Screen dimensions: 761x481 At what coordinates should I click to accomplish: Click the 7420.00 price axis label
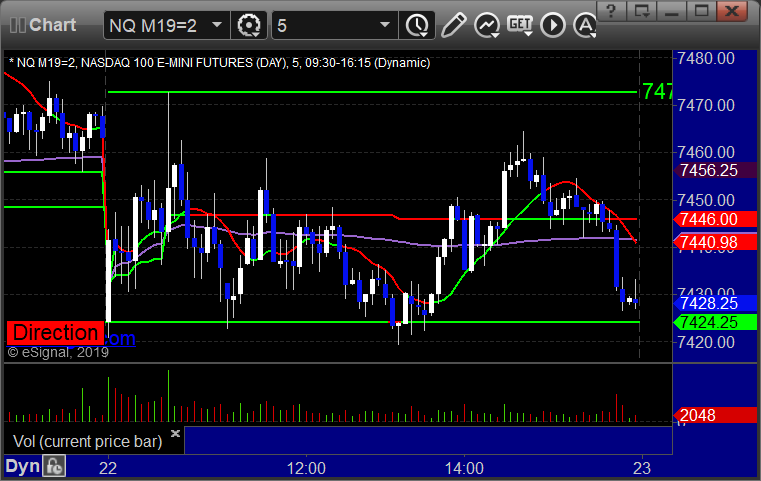point(706,342)
